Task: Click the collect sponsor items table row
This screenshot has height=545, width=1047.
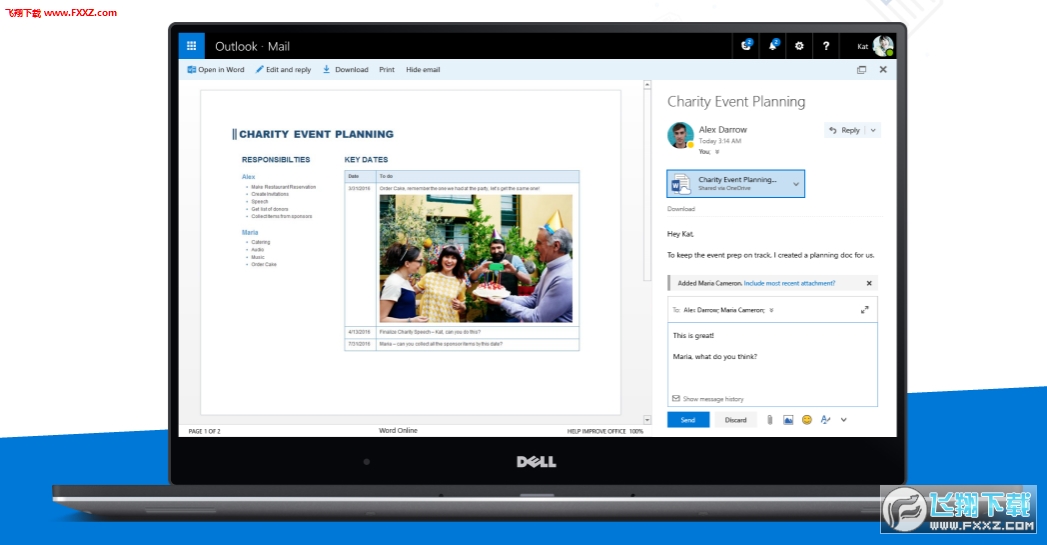Action: click(461, 344)
